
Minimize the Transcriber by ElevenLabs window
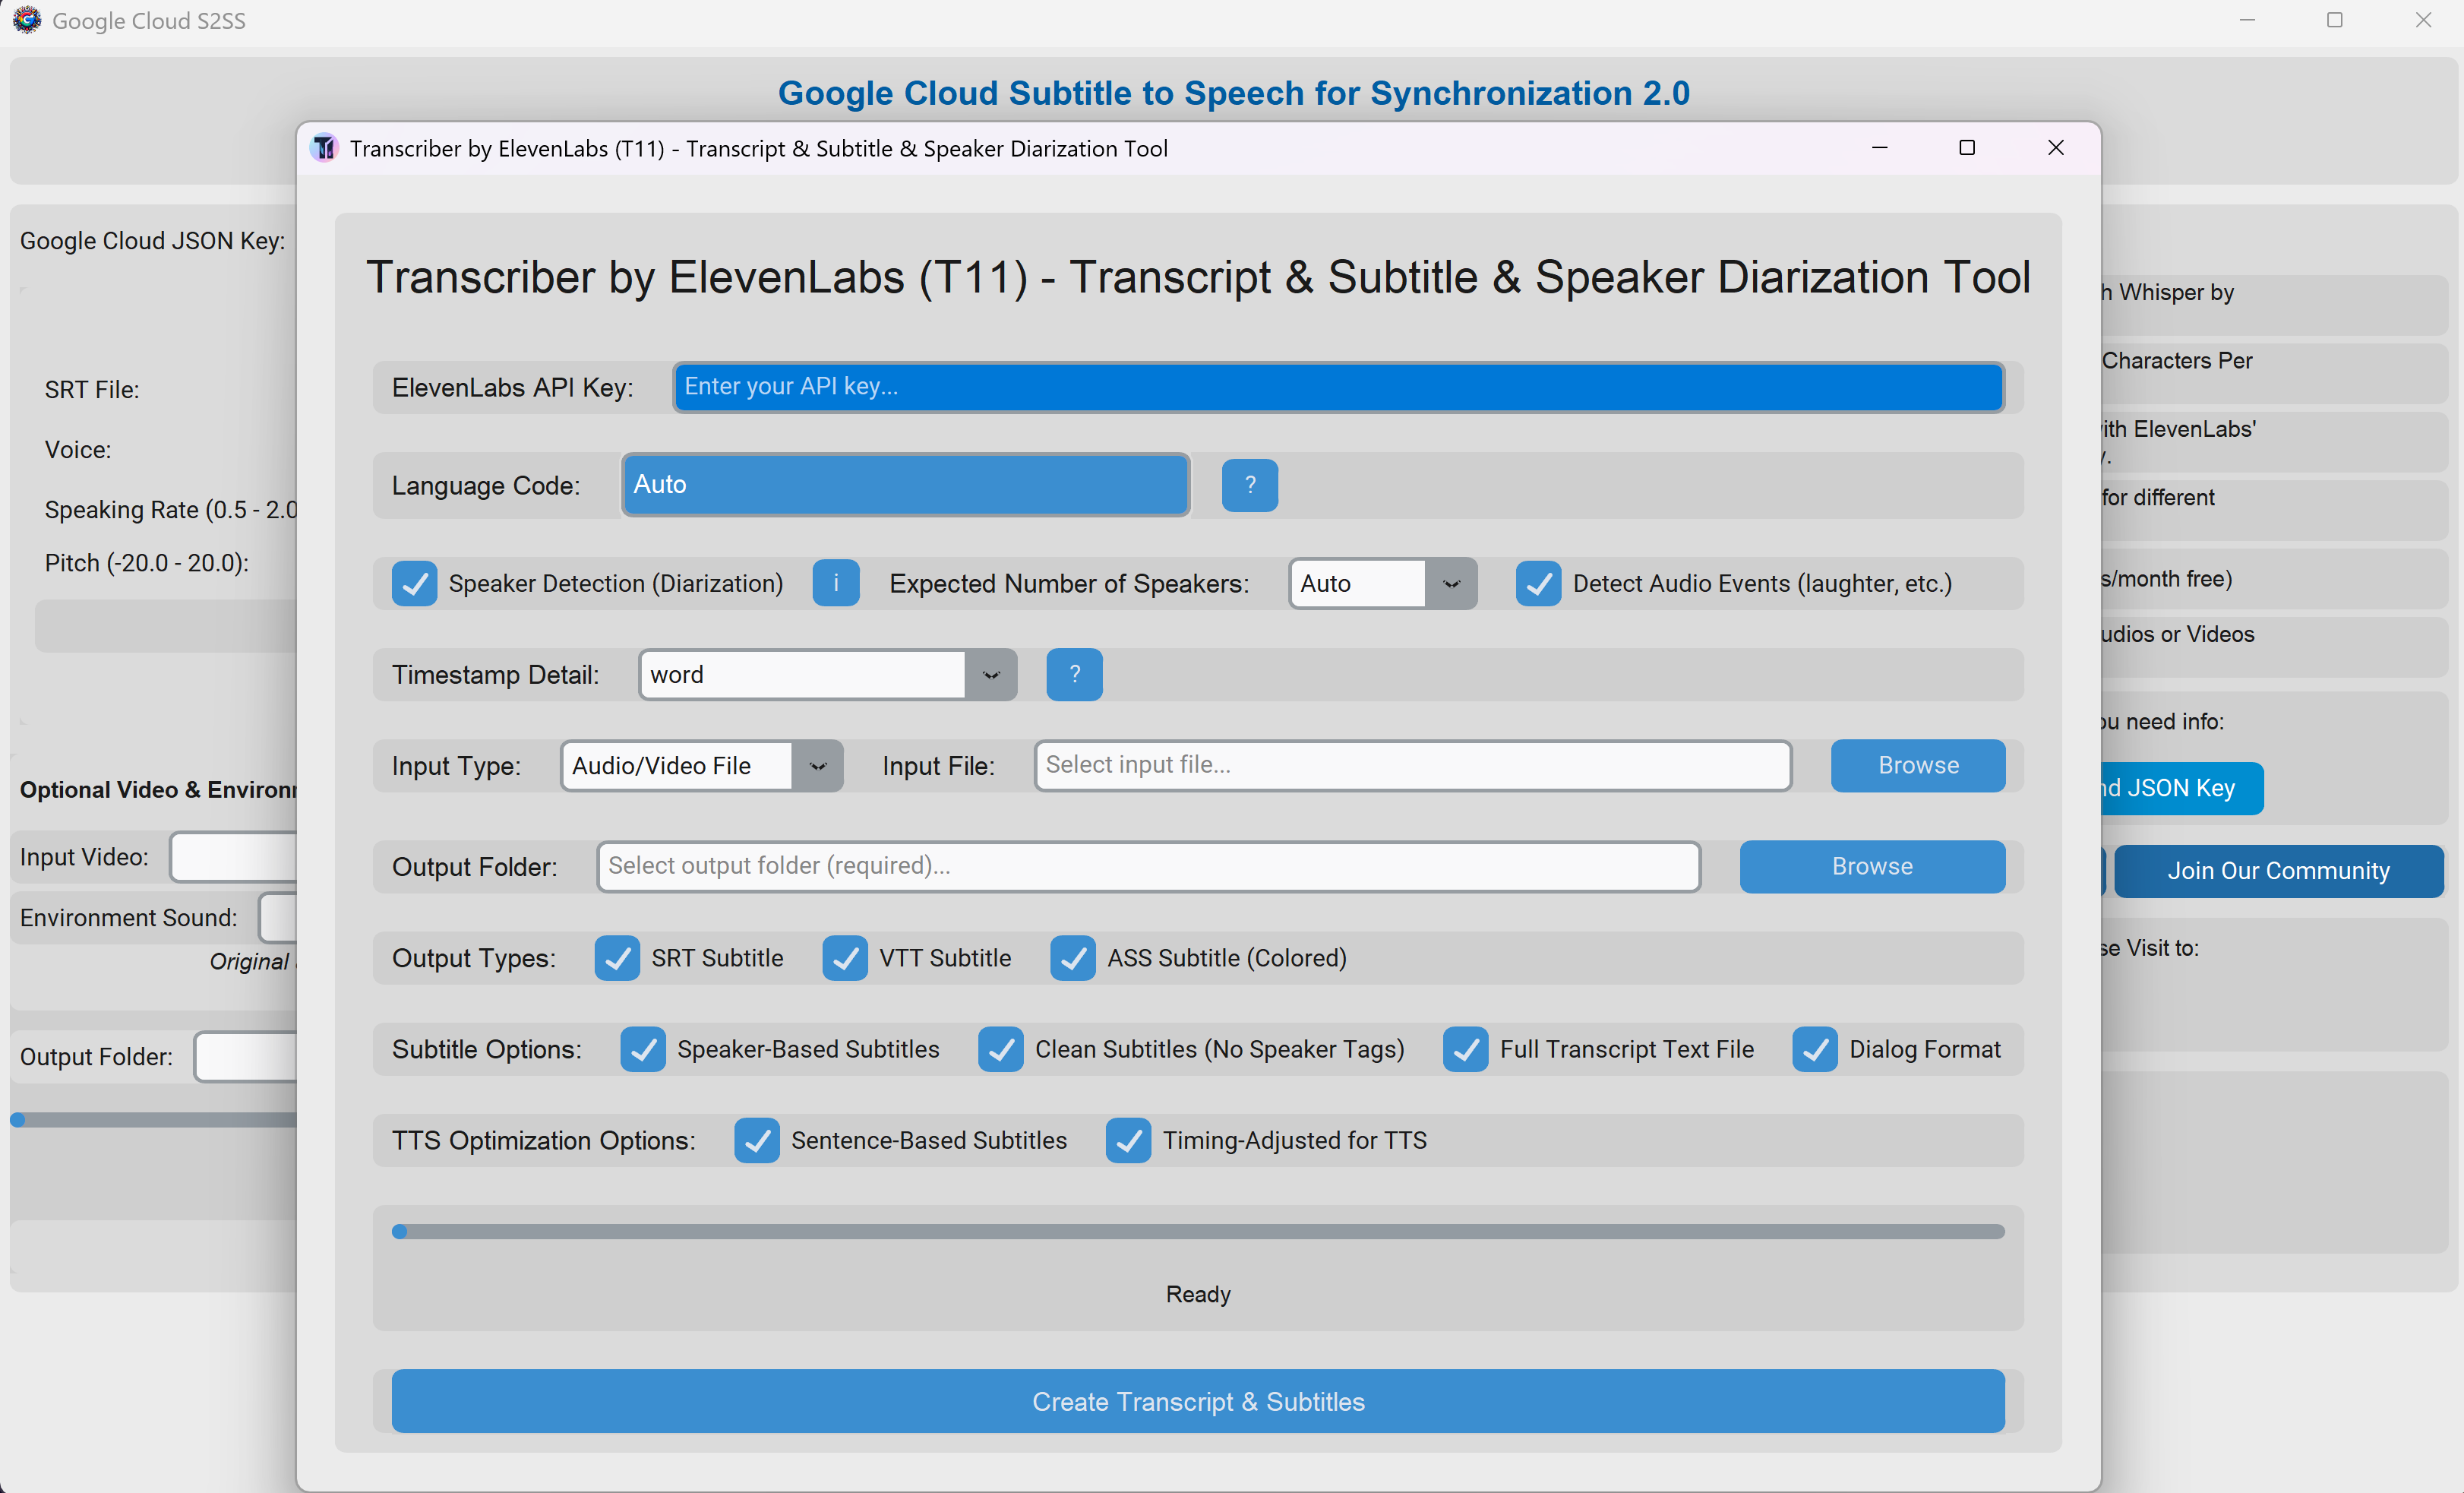1879,148
